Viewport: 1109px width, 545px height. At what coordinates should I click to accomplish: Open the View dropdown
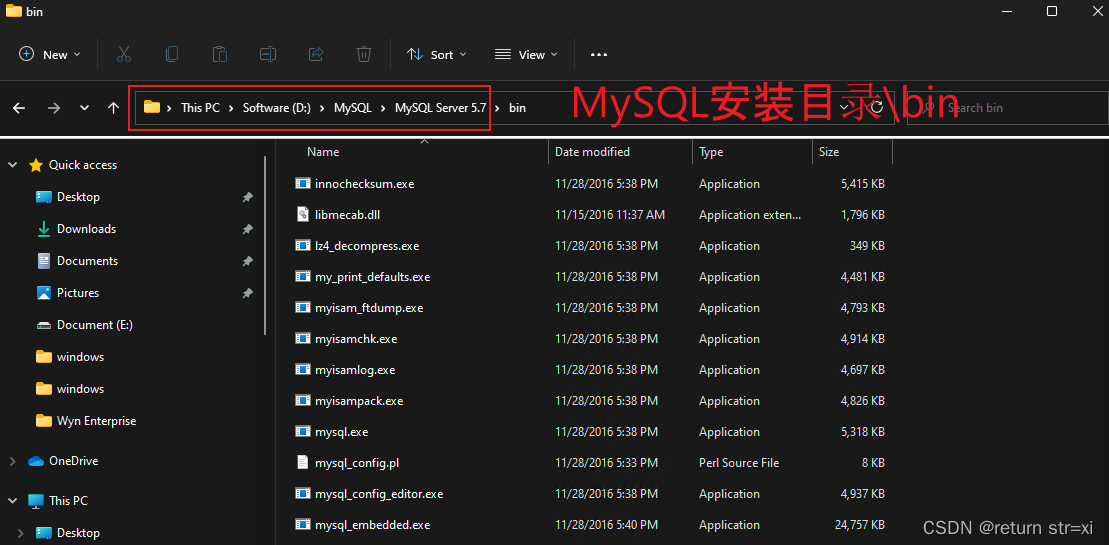tap(526, 54)
